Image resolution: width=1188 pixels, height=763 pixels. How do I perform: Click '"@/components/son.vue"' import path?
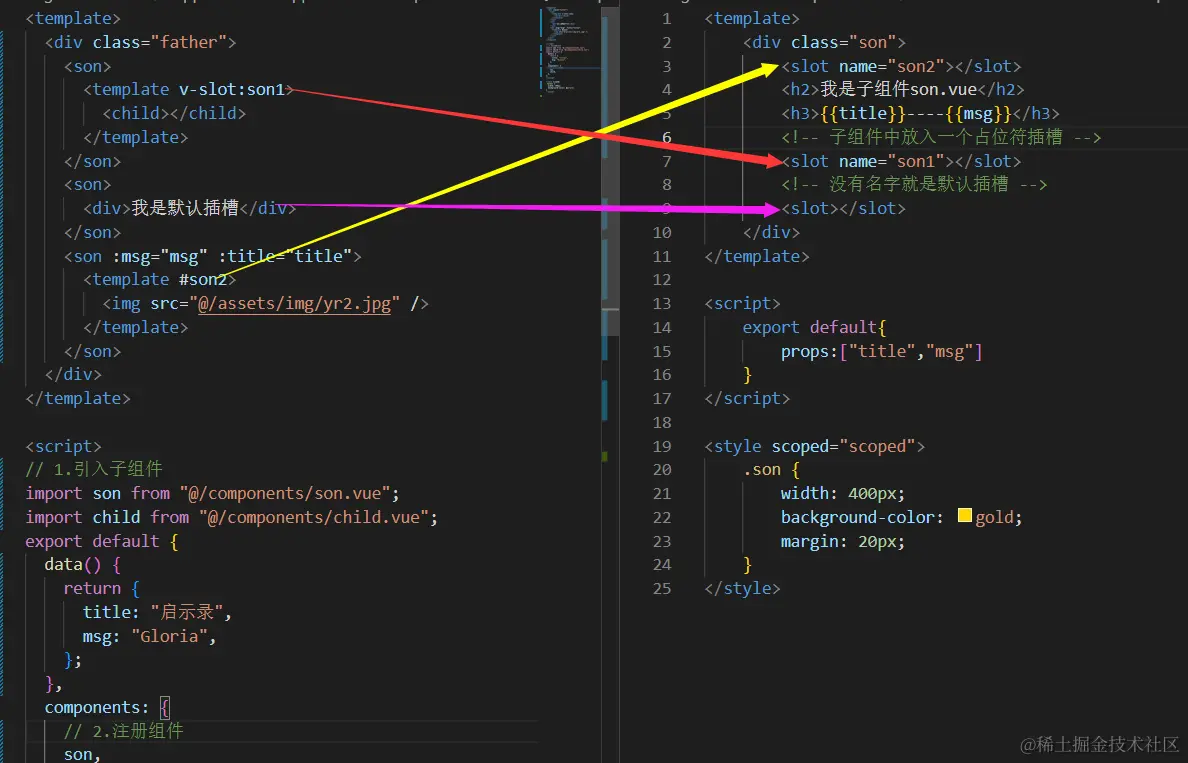285,493
